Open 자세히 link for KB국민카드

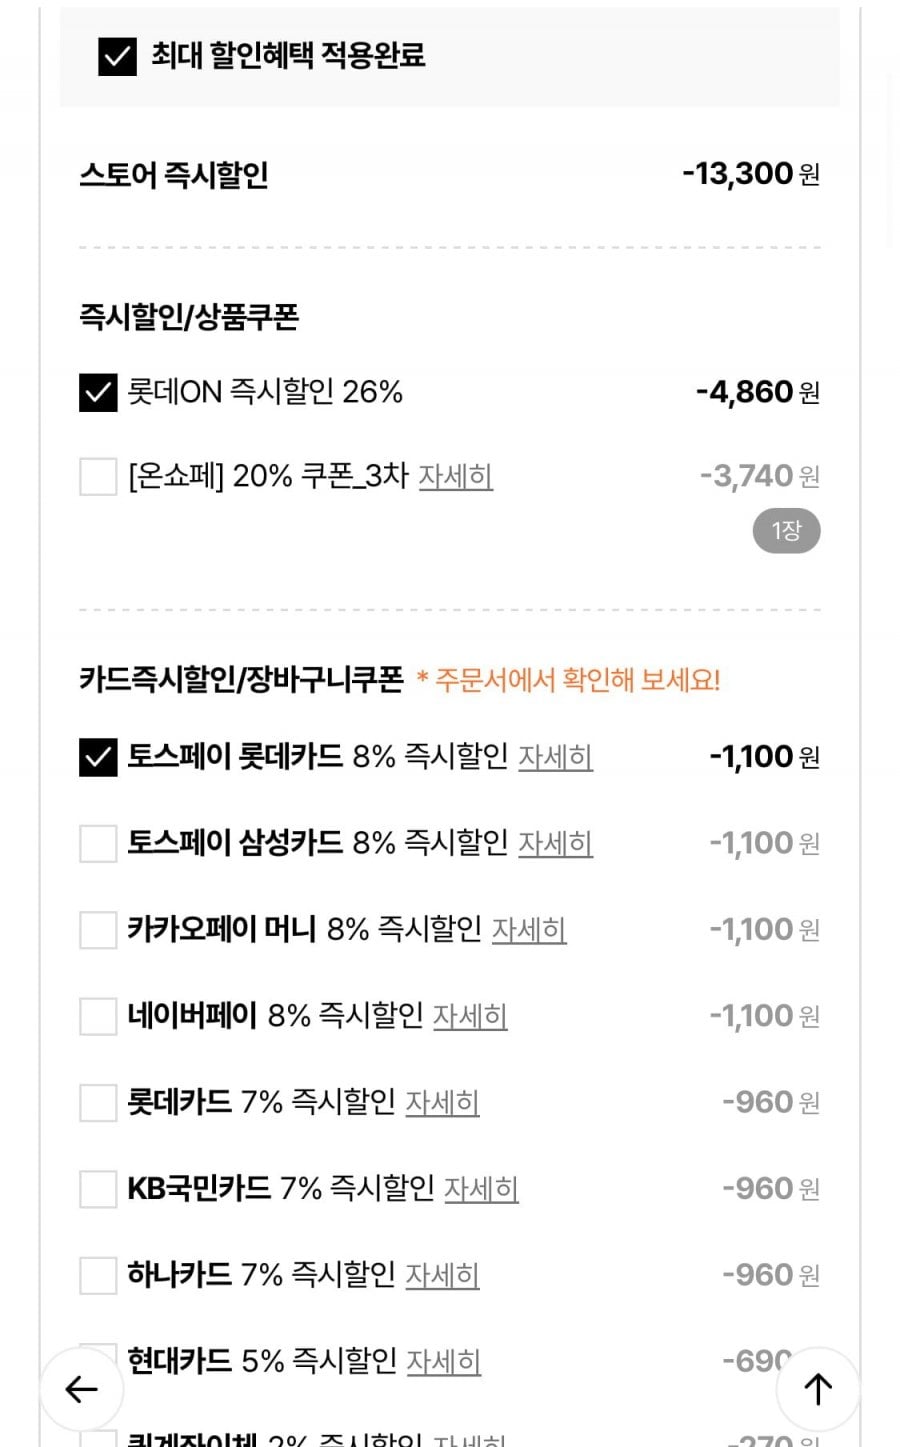(x=481, y=1189)
